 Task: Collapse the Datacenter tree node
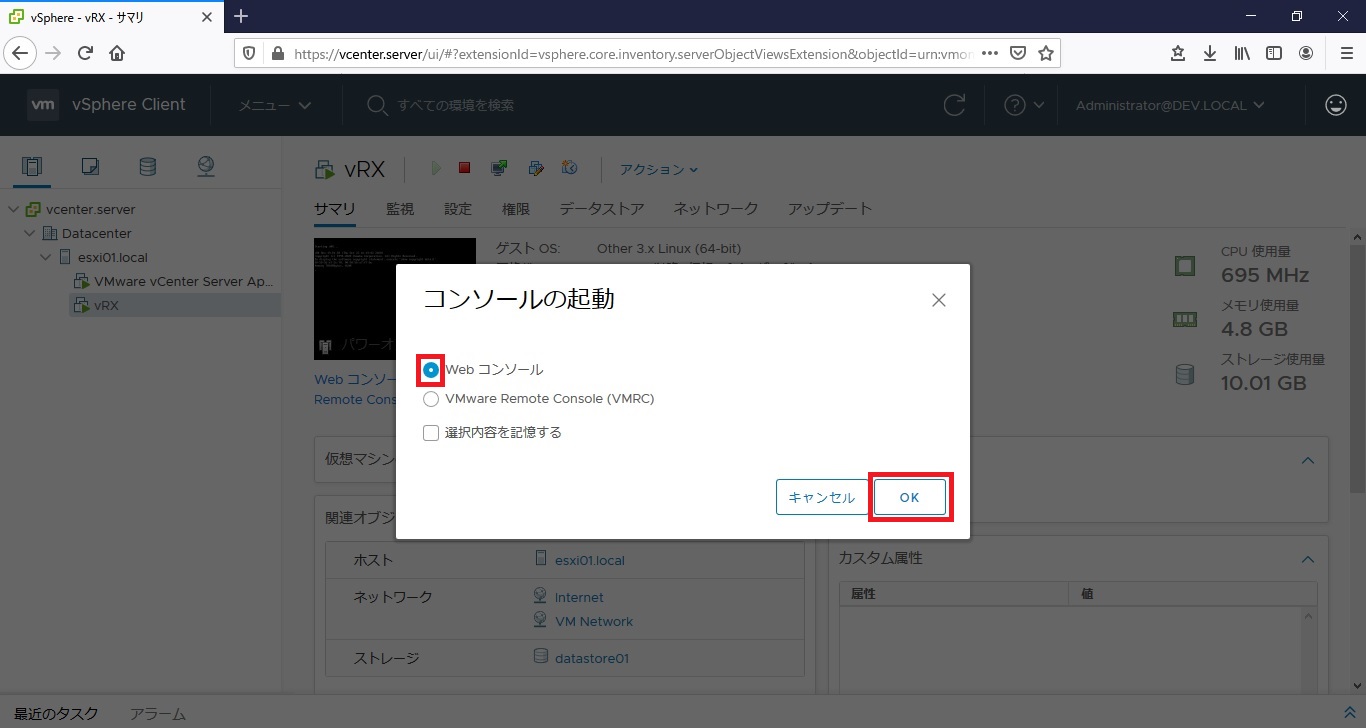tap(31, 233)
